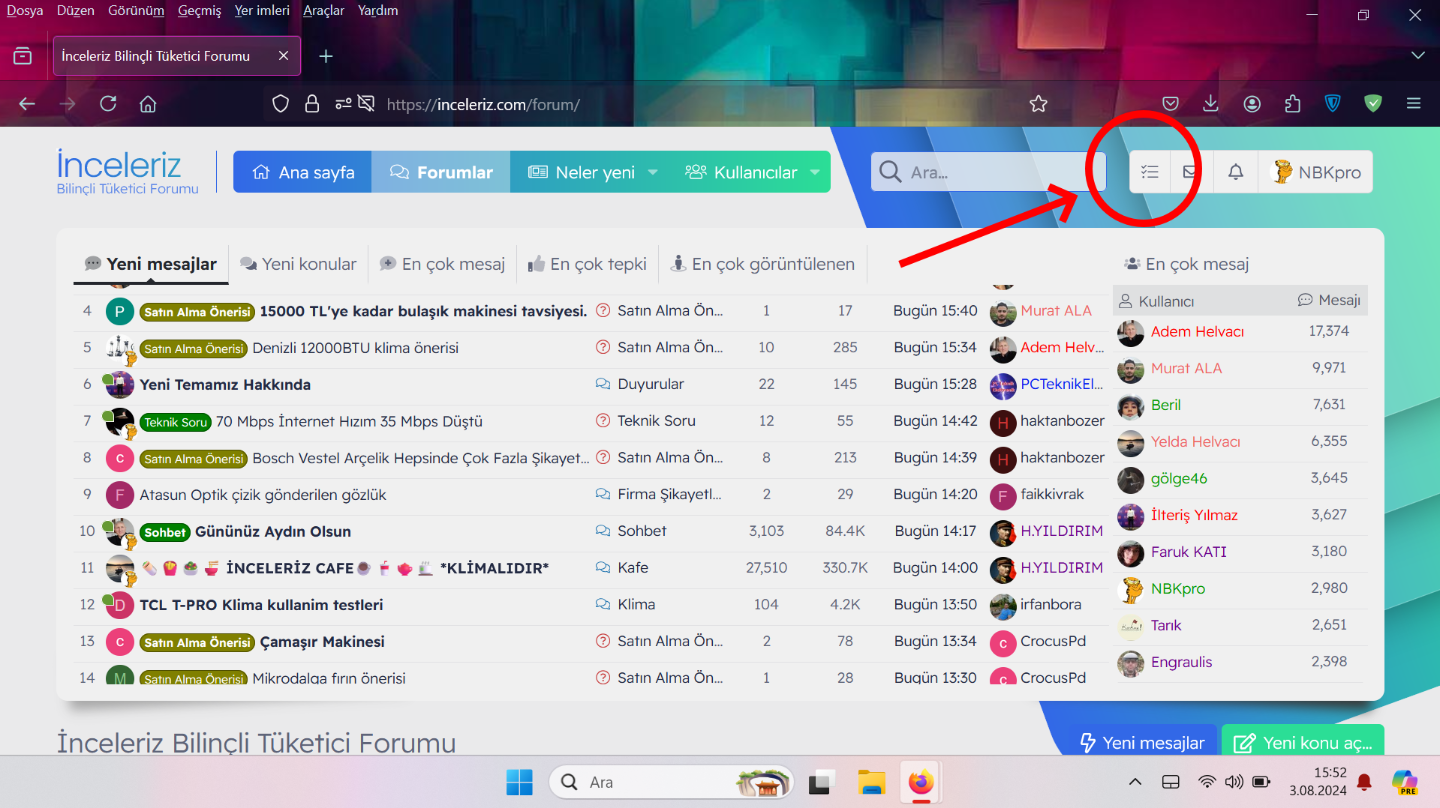1440x808 pixels.
Task: Close the İnceleriz browser tab
Action: pos(283,56)
